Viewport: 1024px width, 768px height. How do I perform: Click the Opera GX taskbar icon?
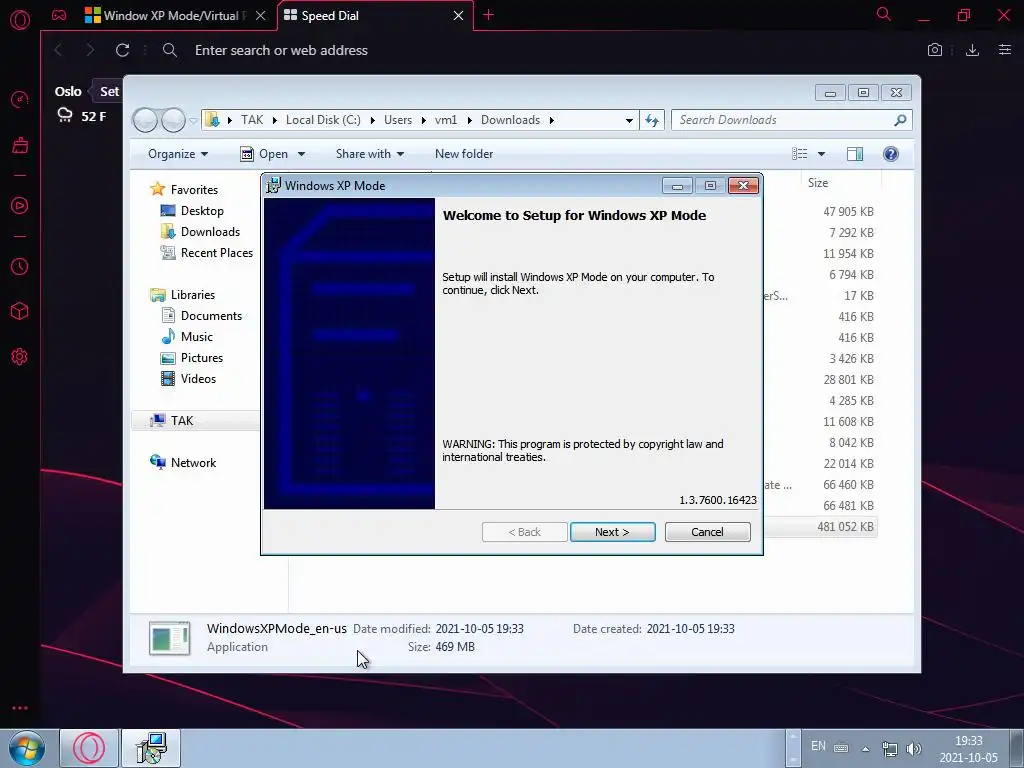(x=89, y=748)
